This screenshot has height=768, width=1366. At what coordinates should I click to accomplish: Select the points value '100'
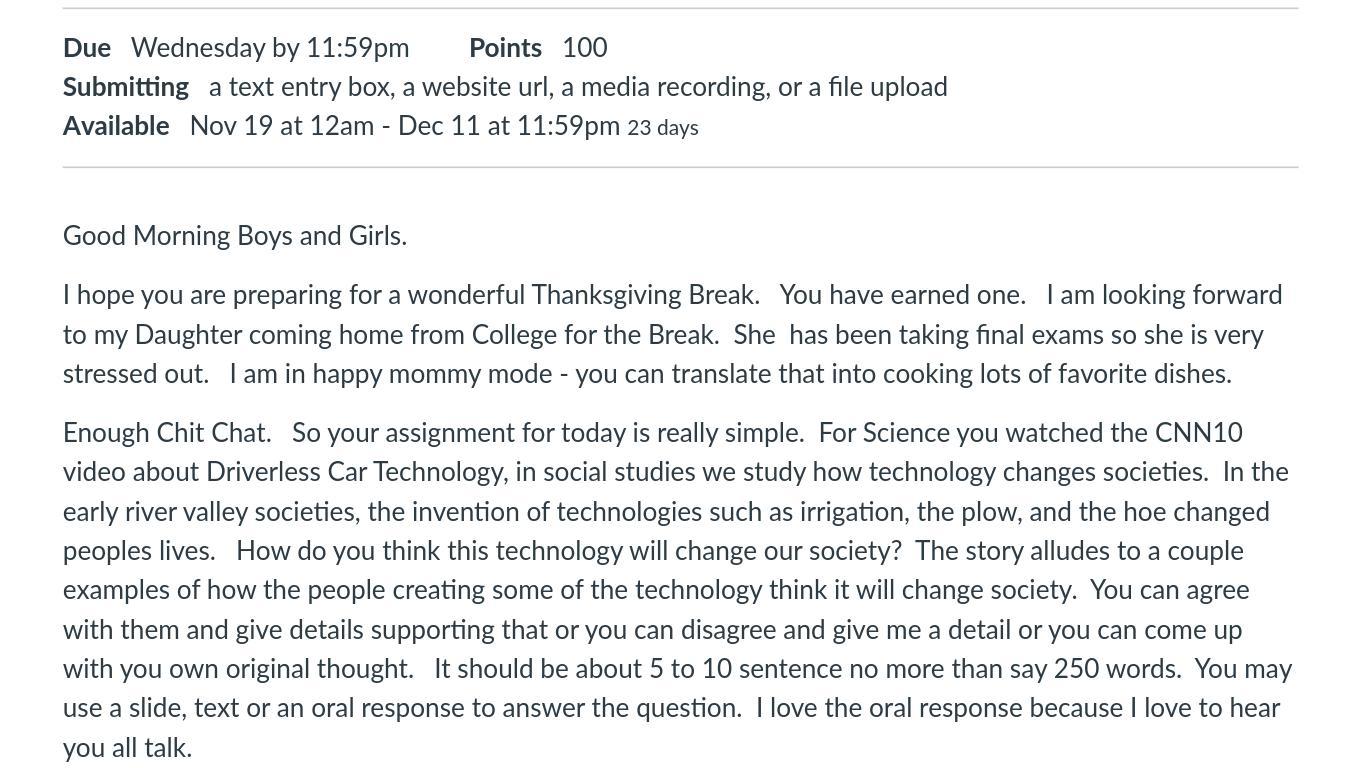[585, 48]
